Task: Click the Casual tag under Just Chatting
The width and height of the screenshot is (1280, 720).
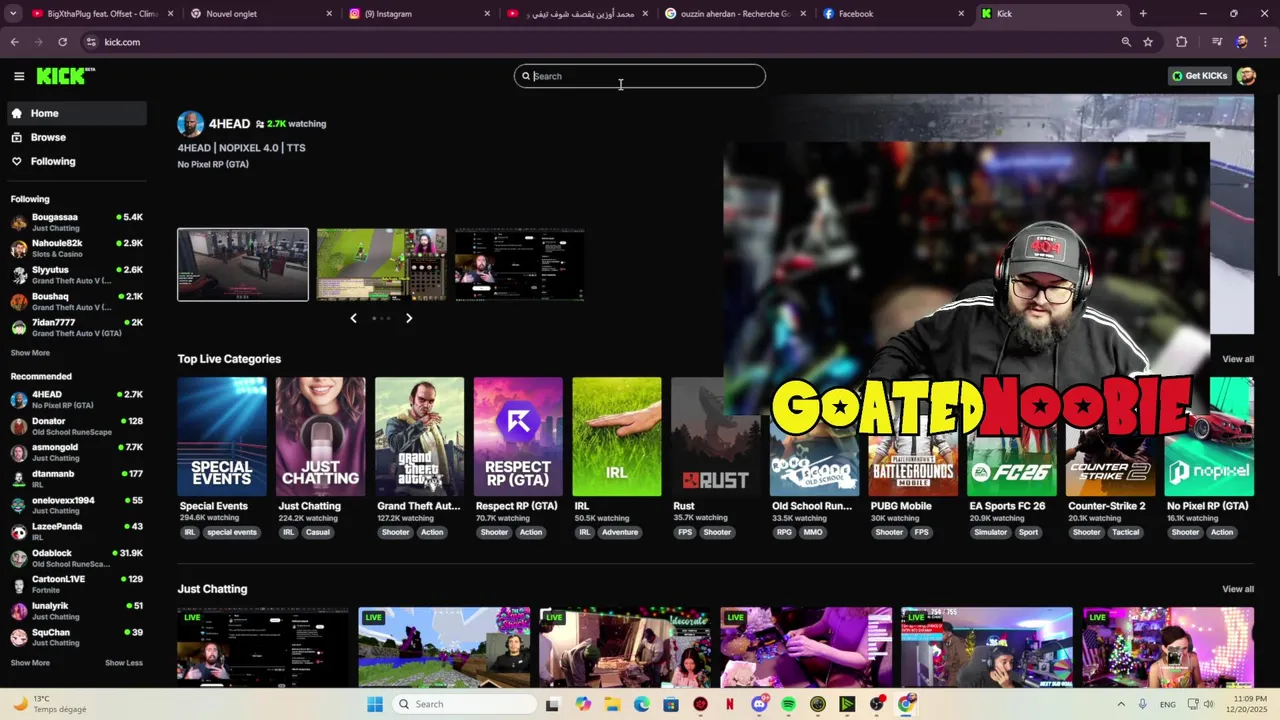Action: pyautogui.click(x=318, y=532)
